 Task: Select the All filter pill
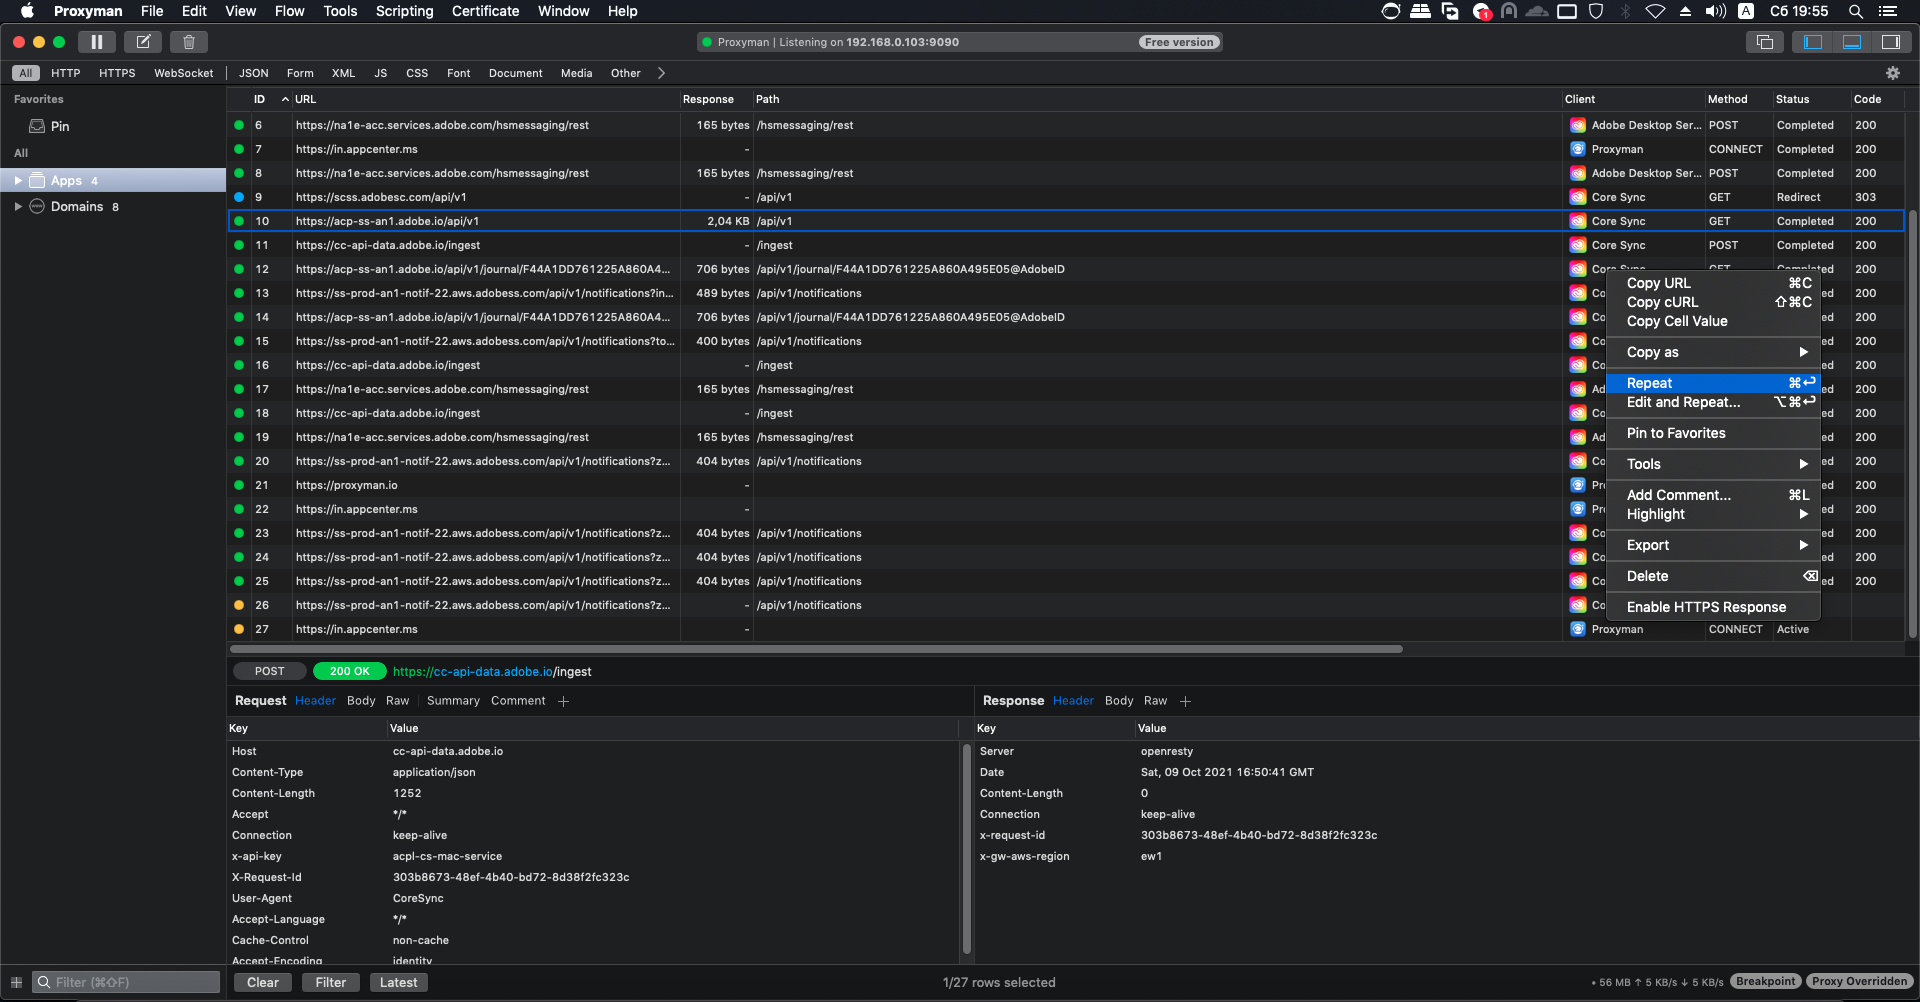point(26,73)
